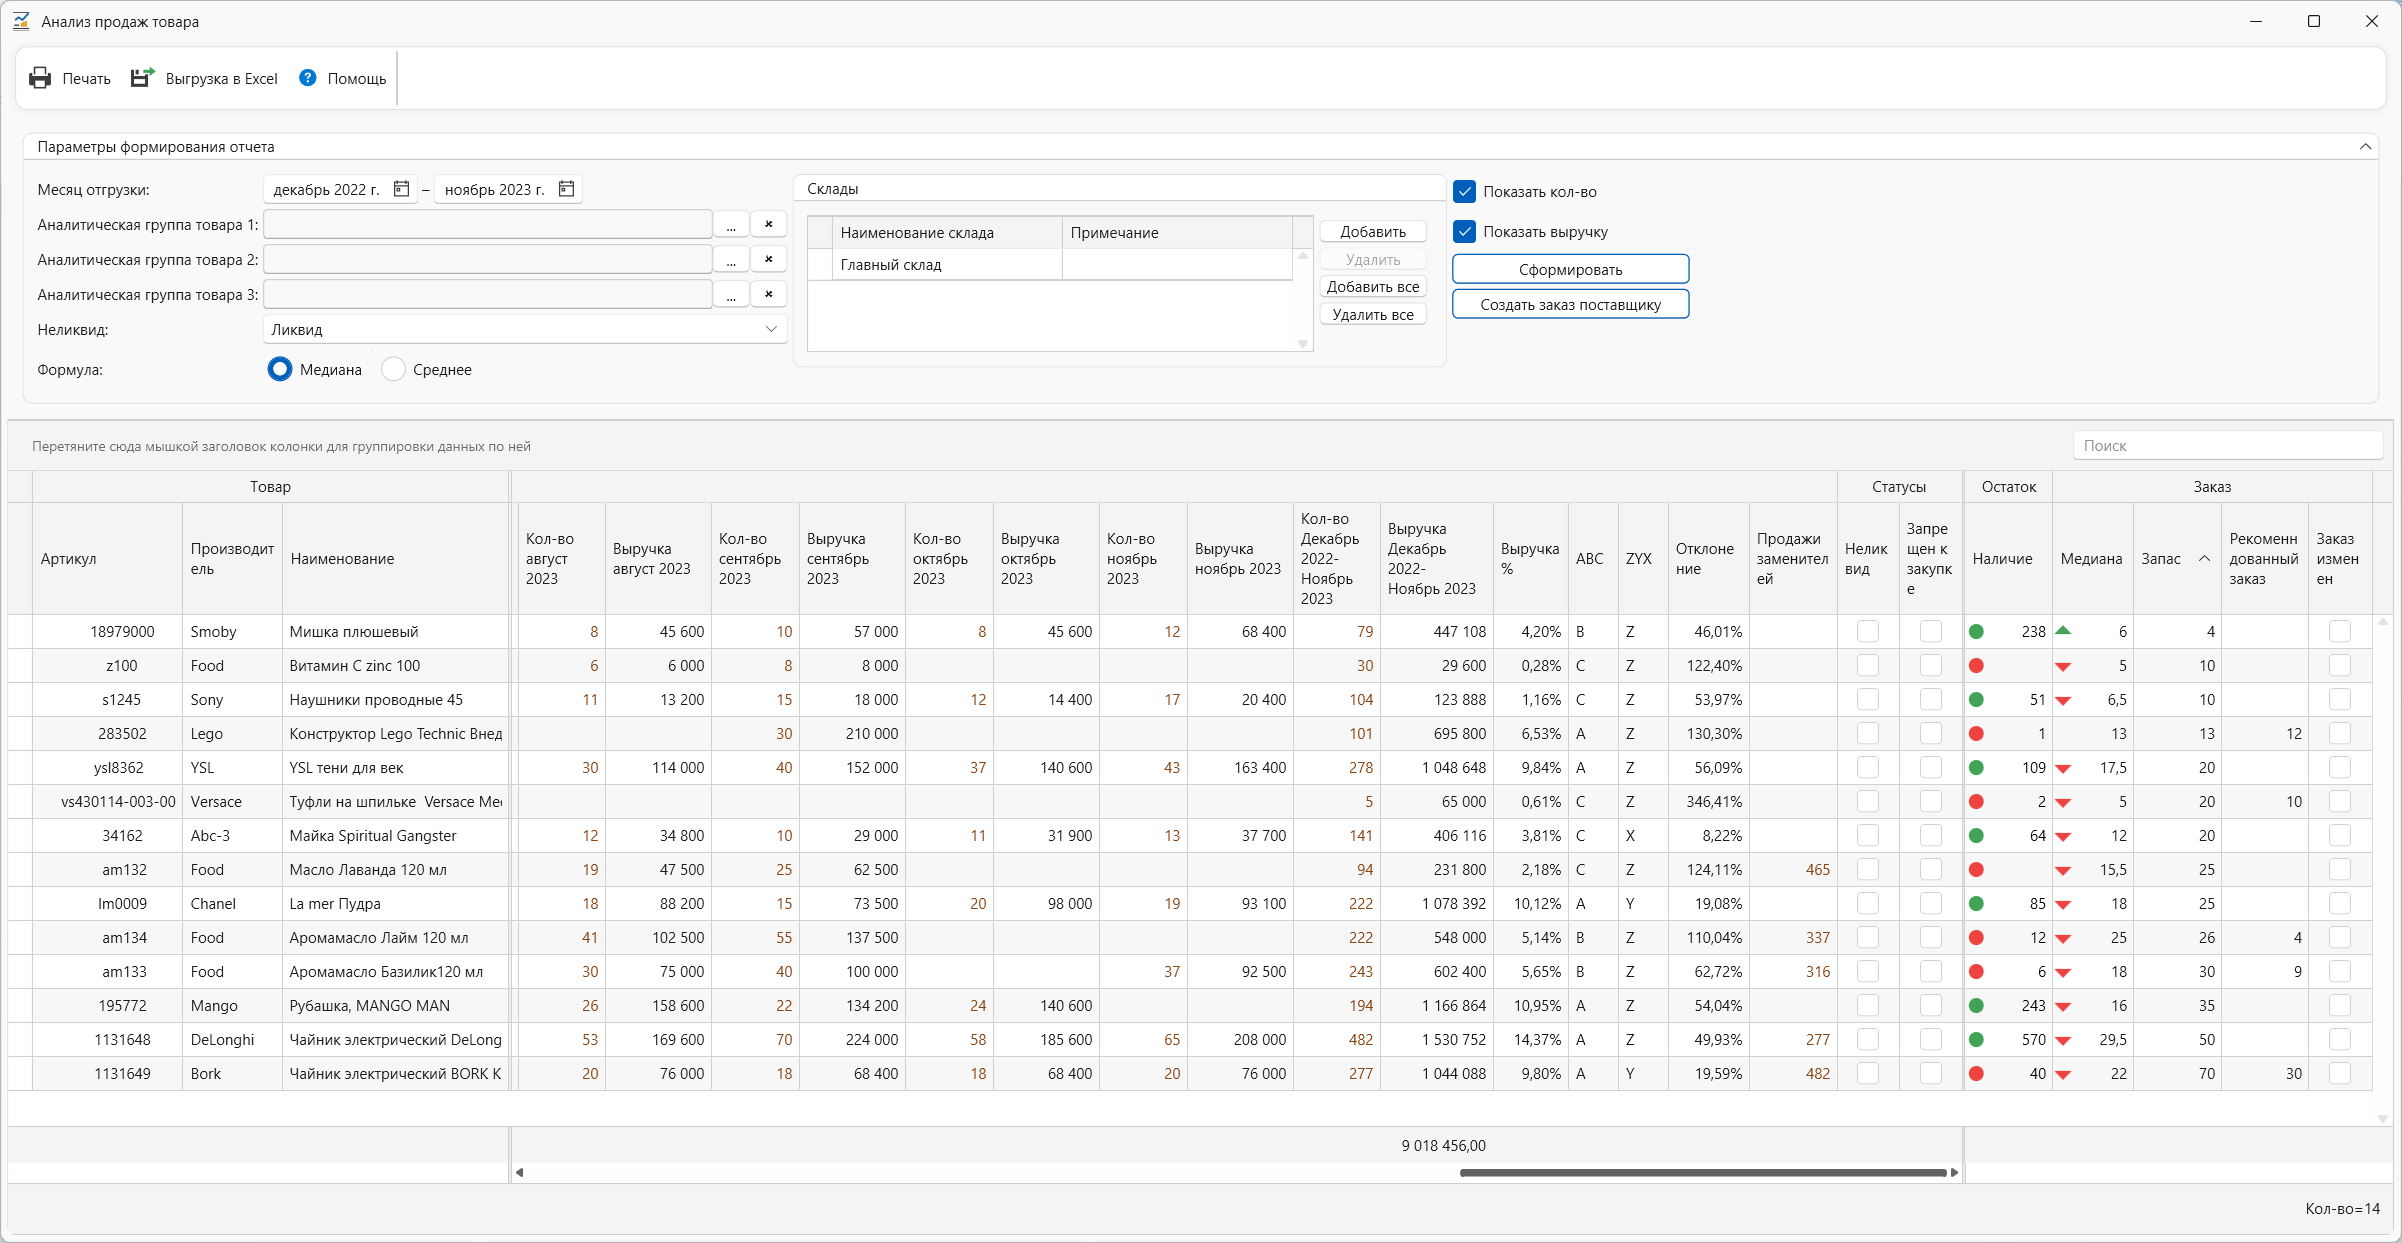Click the Print (Печать) printer icon
Screen dimensions: 2402x1243
[x=40, y=78]
